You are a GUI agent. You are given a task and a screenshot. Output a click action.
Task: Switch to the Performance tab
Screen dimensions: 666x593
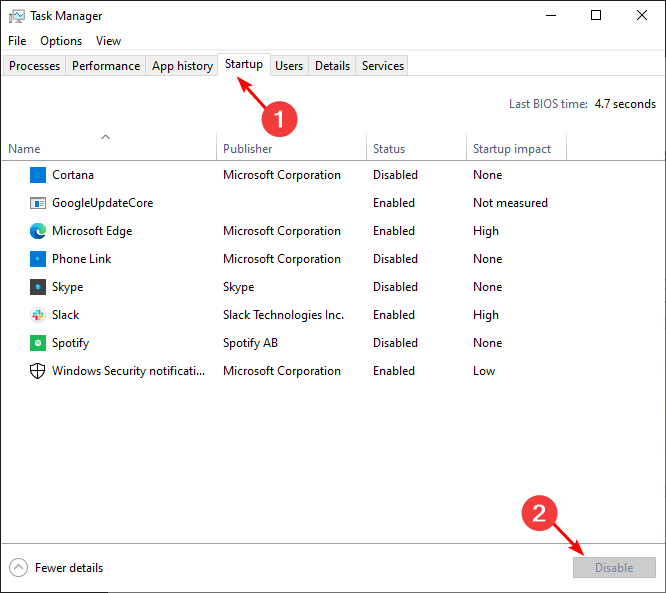coord(106,66)
